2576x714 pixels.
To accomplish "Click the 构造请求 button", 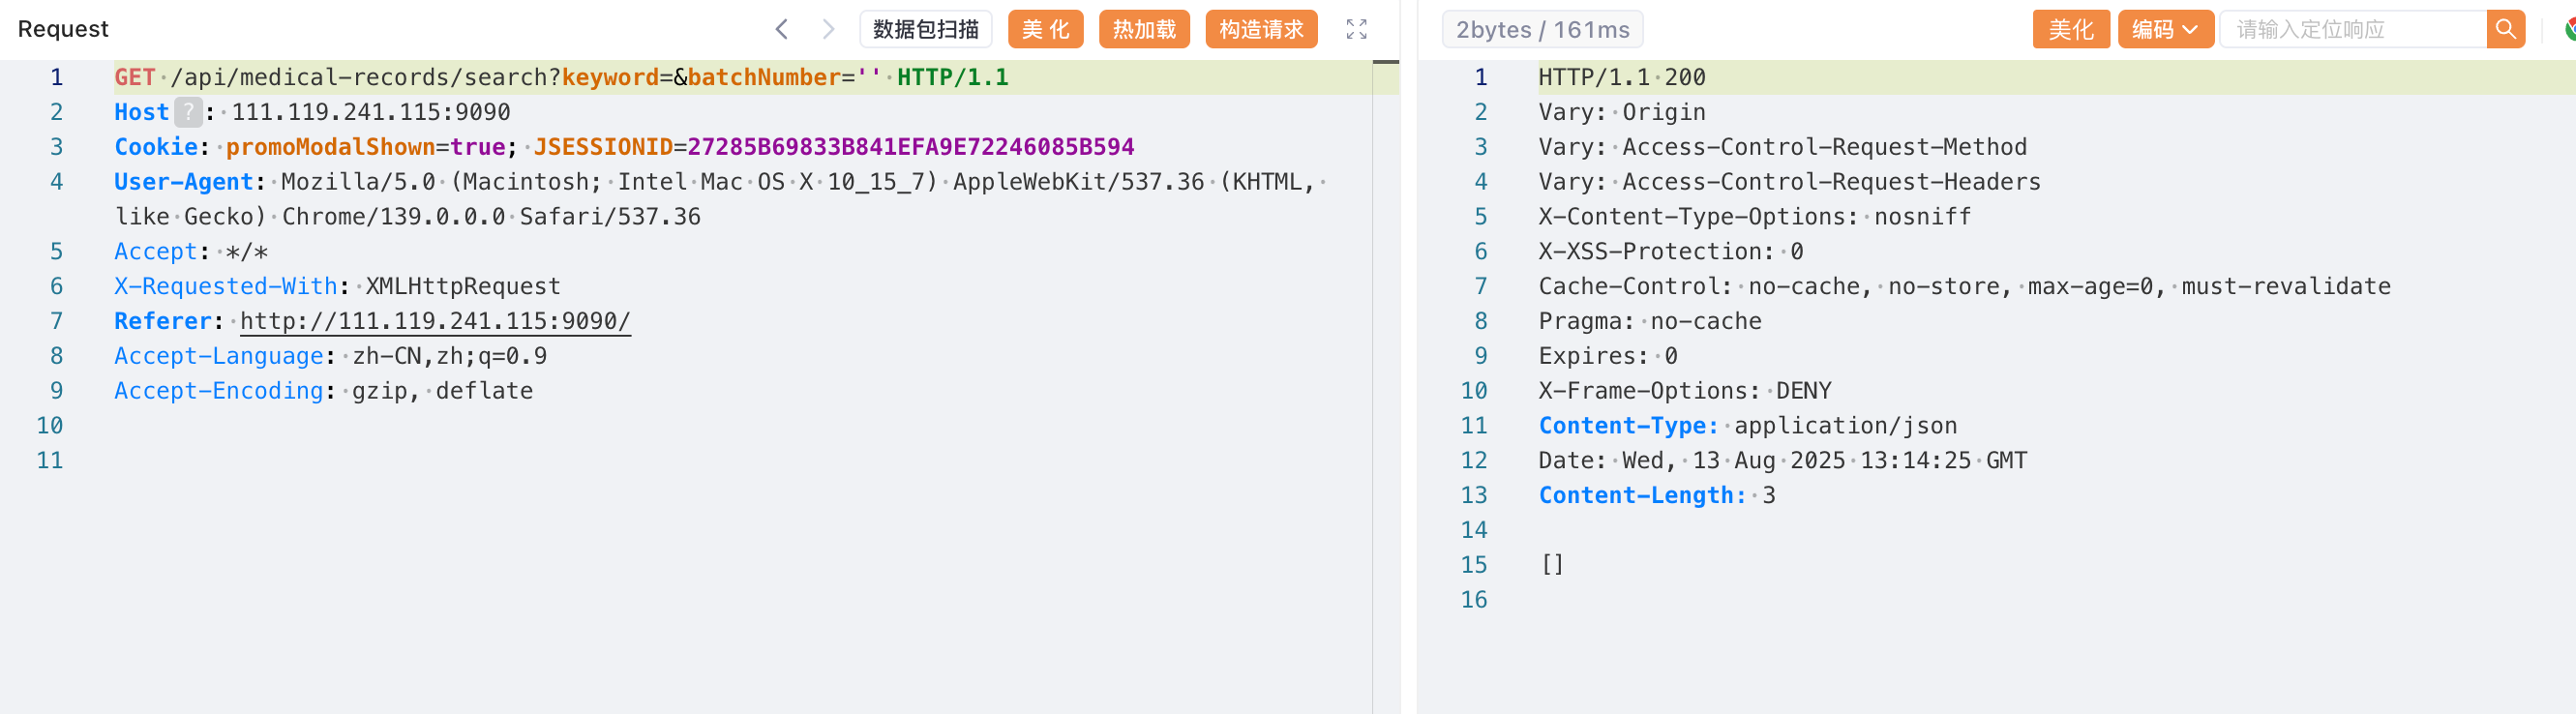I will point(1261,29).
